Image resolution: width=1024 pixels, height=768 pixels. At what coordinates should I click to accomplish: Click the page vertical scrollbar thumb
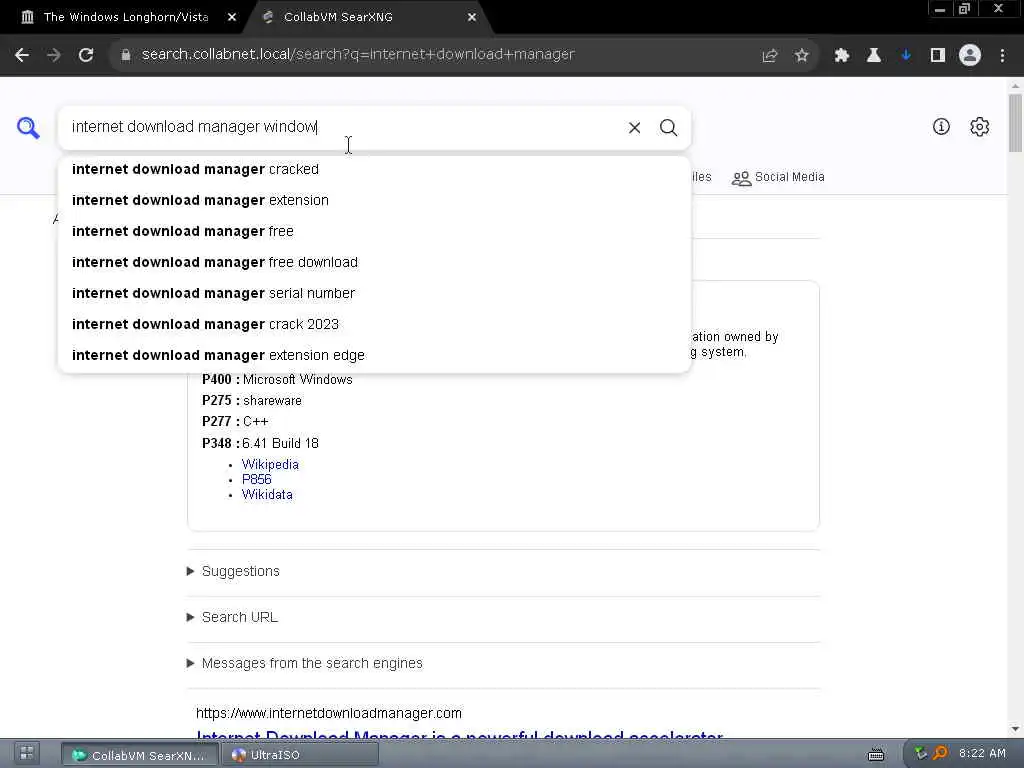[x=1015, y=123]
